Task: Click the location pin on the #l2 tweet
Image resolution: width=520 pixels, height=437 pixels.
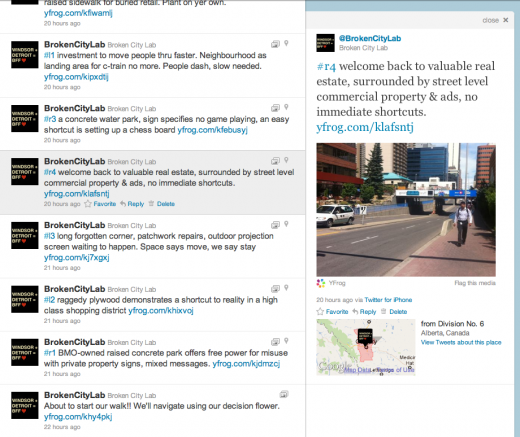Action: click(x=286, y=288)
